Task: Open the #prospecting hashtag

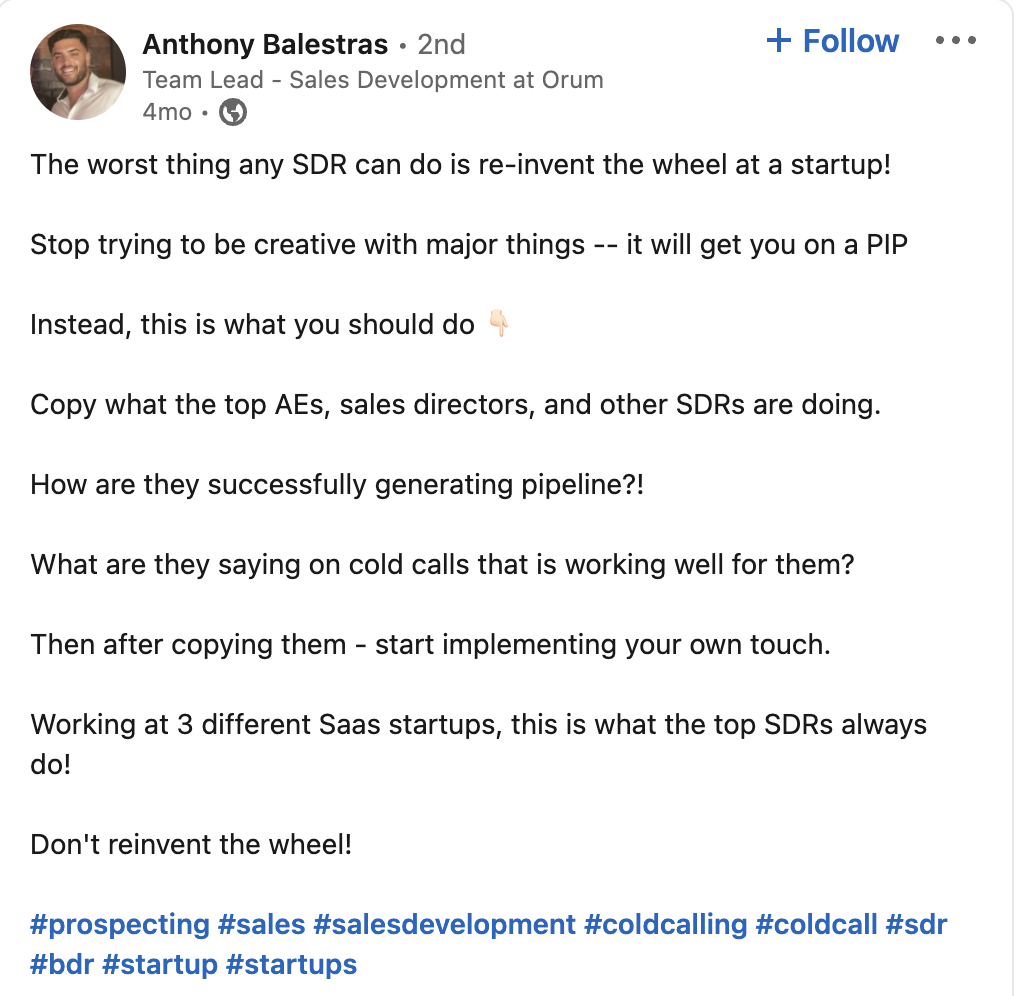Action: (x=120, y=924)
